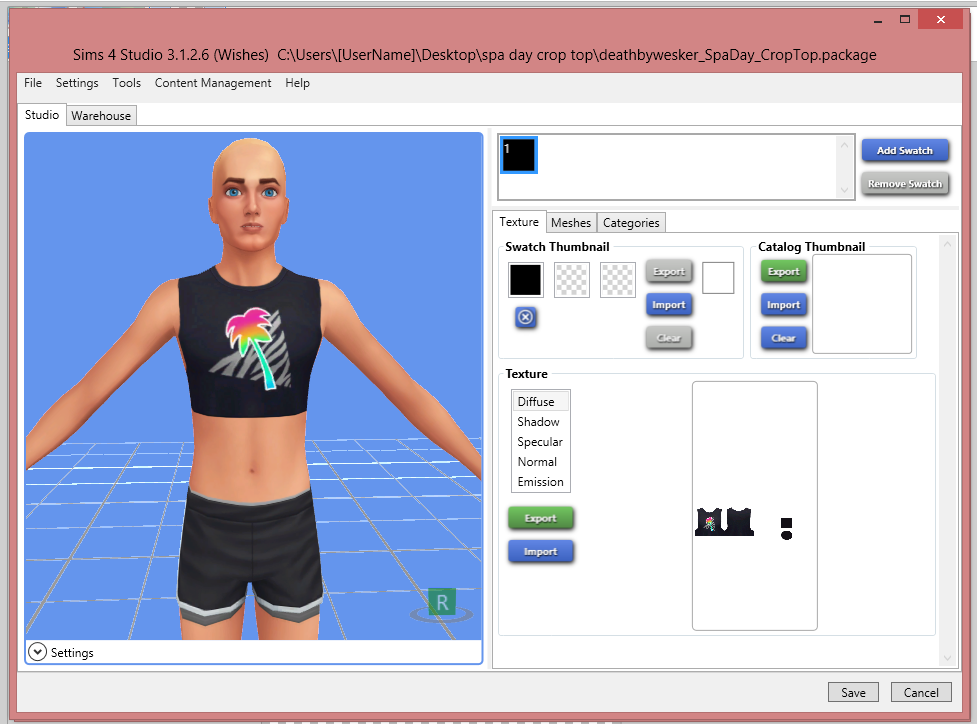977x724 pixels.
Task: Maximize the Sims 4 Studio window
Action: pyautogui.click(x=905, y=20)
